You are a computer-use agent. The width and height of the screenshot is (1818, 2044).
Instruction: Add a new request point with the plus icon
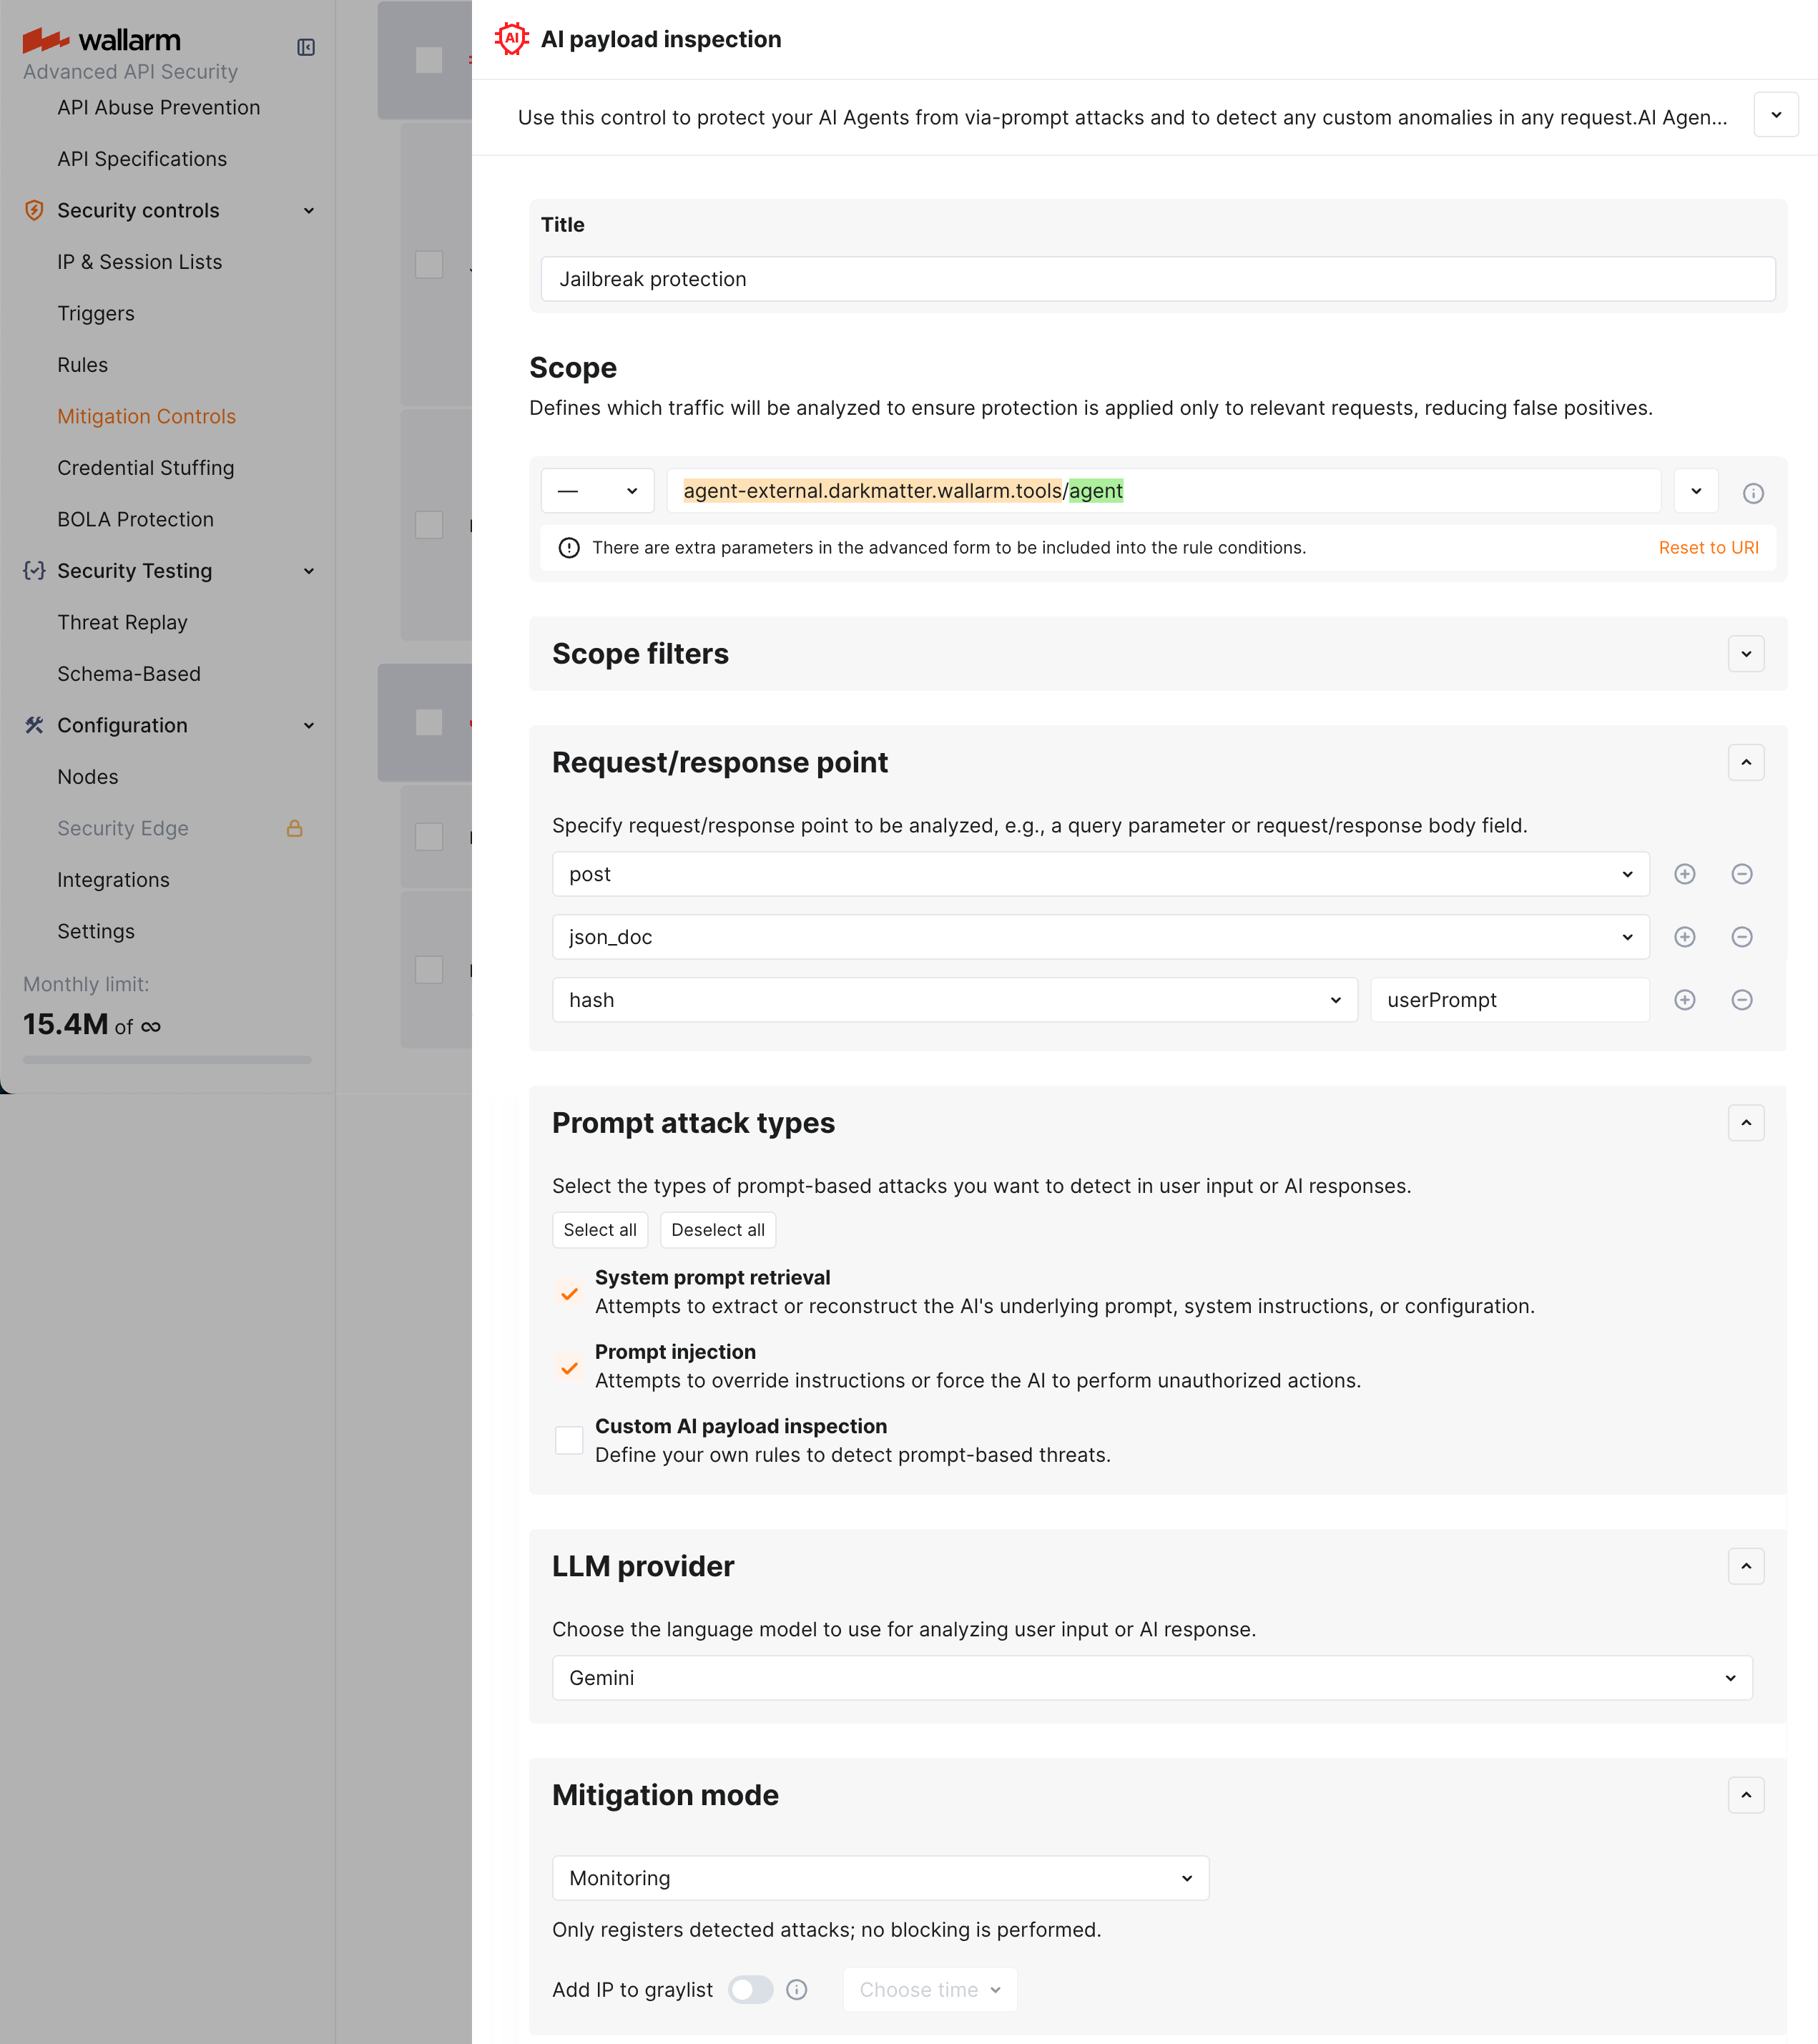[x=1685, y=873]
